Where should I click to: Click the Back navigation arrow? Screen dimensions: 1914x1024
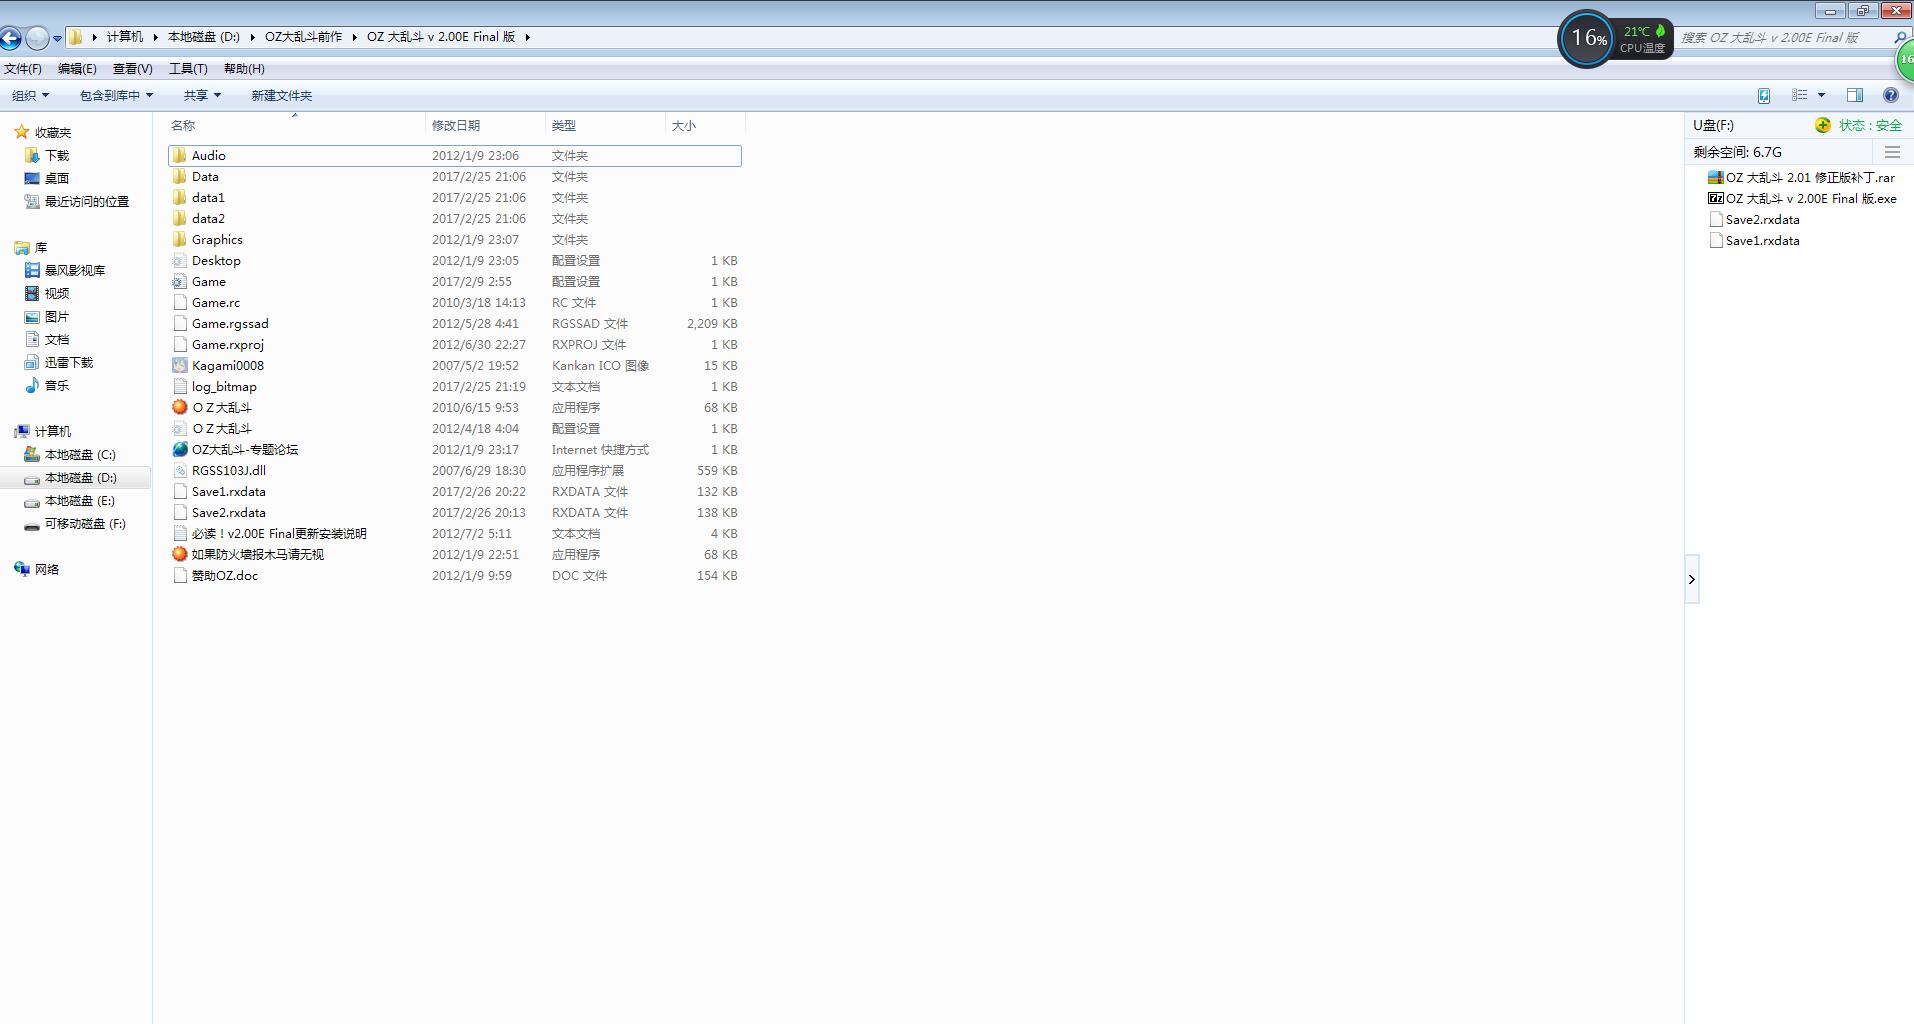point(10,38)
